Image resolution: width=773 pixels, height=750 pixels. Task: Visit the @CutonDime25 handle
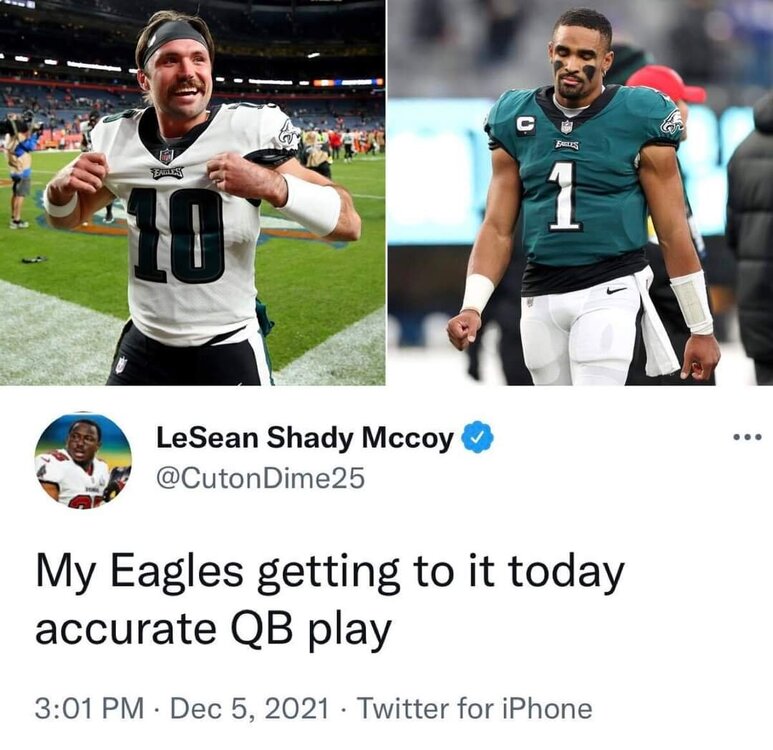coord(260,478)
